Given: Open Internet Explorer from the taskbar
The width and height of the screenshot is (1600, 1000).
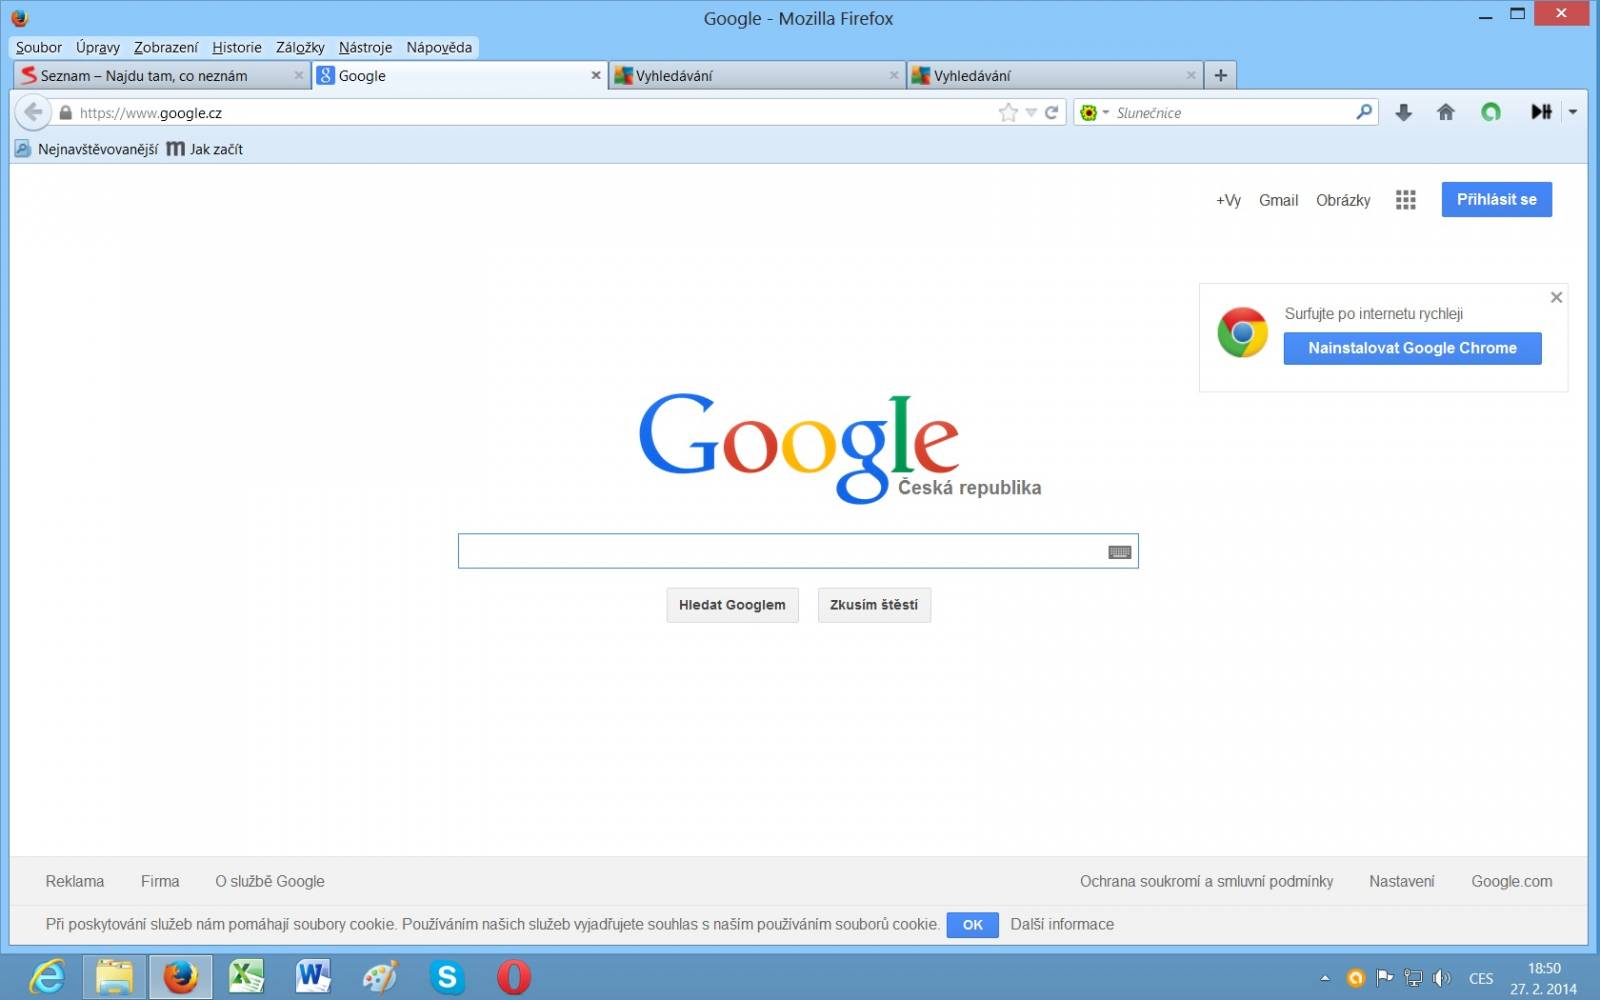Looking at the screenshot, I should [47, 977].
